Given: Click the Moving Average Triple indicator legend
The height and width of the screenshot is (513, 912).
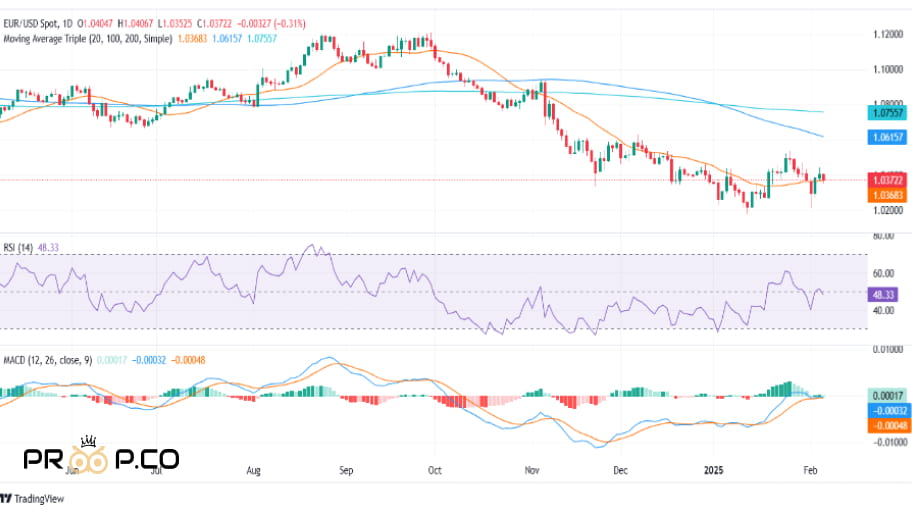Looking at the screenshot, I should [x=88, y=38].
